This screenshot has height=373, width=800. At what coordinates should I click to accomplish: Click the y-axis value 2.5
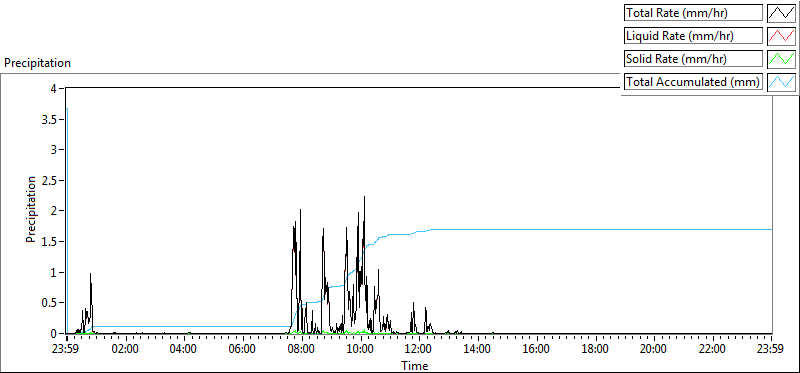coord(48,181)
